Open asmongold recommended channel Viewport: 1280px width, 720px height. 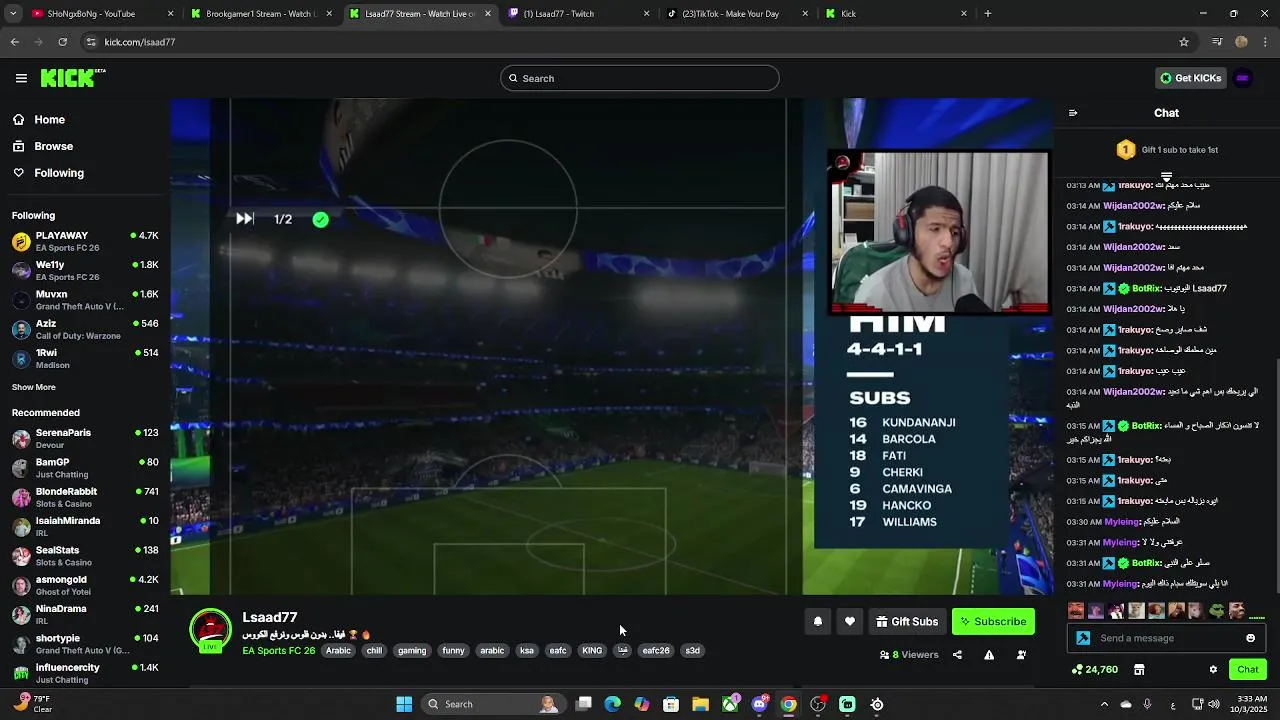(85, 585)
